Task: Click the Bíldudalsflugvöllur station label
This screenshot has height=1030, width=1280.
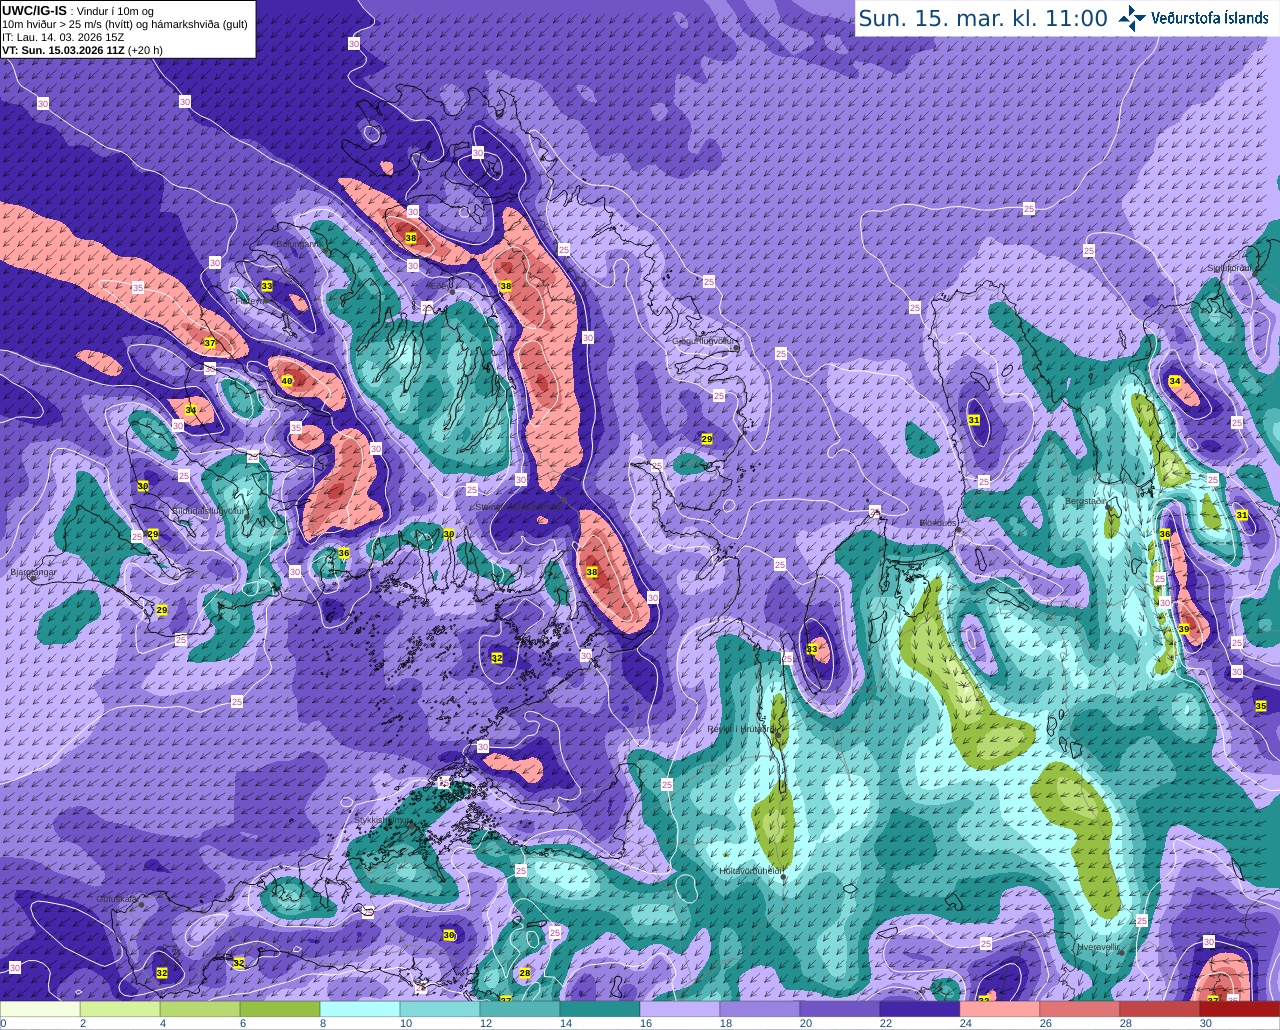Action: [x=208, y=510]
